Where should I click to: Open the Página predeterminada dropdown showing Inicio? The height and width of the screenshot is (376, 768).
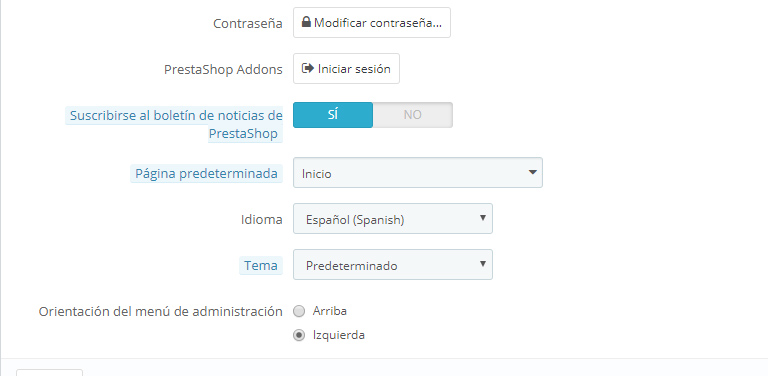(418, 172)
